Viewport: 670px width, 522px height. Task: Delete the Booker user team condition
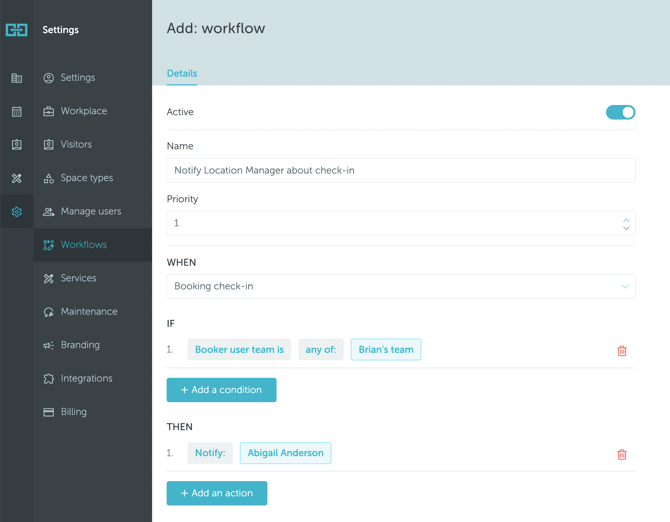[622, 351]
